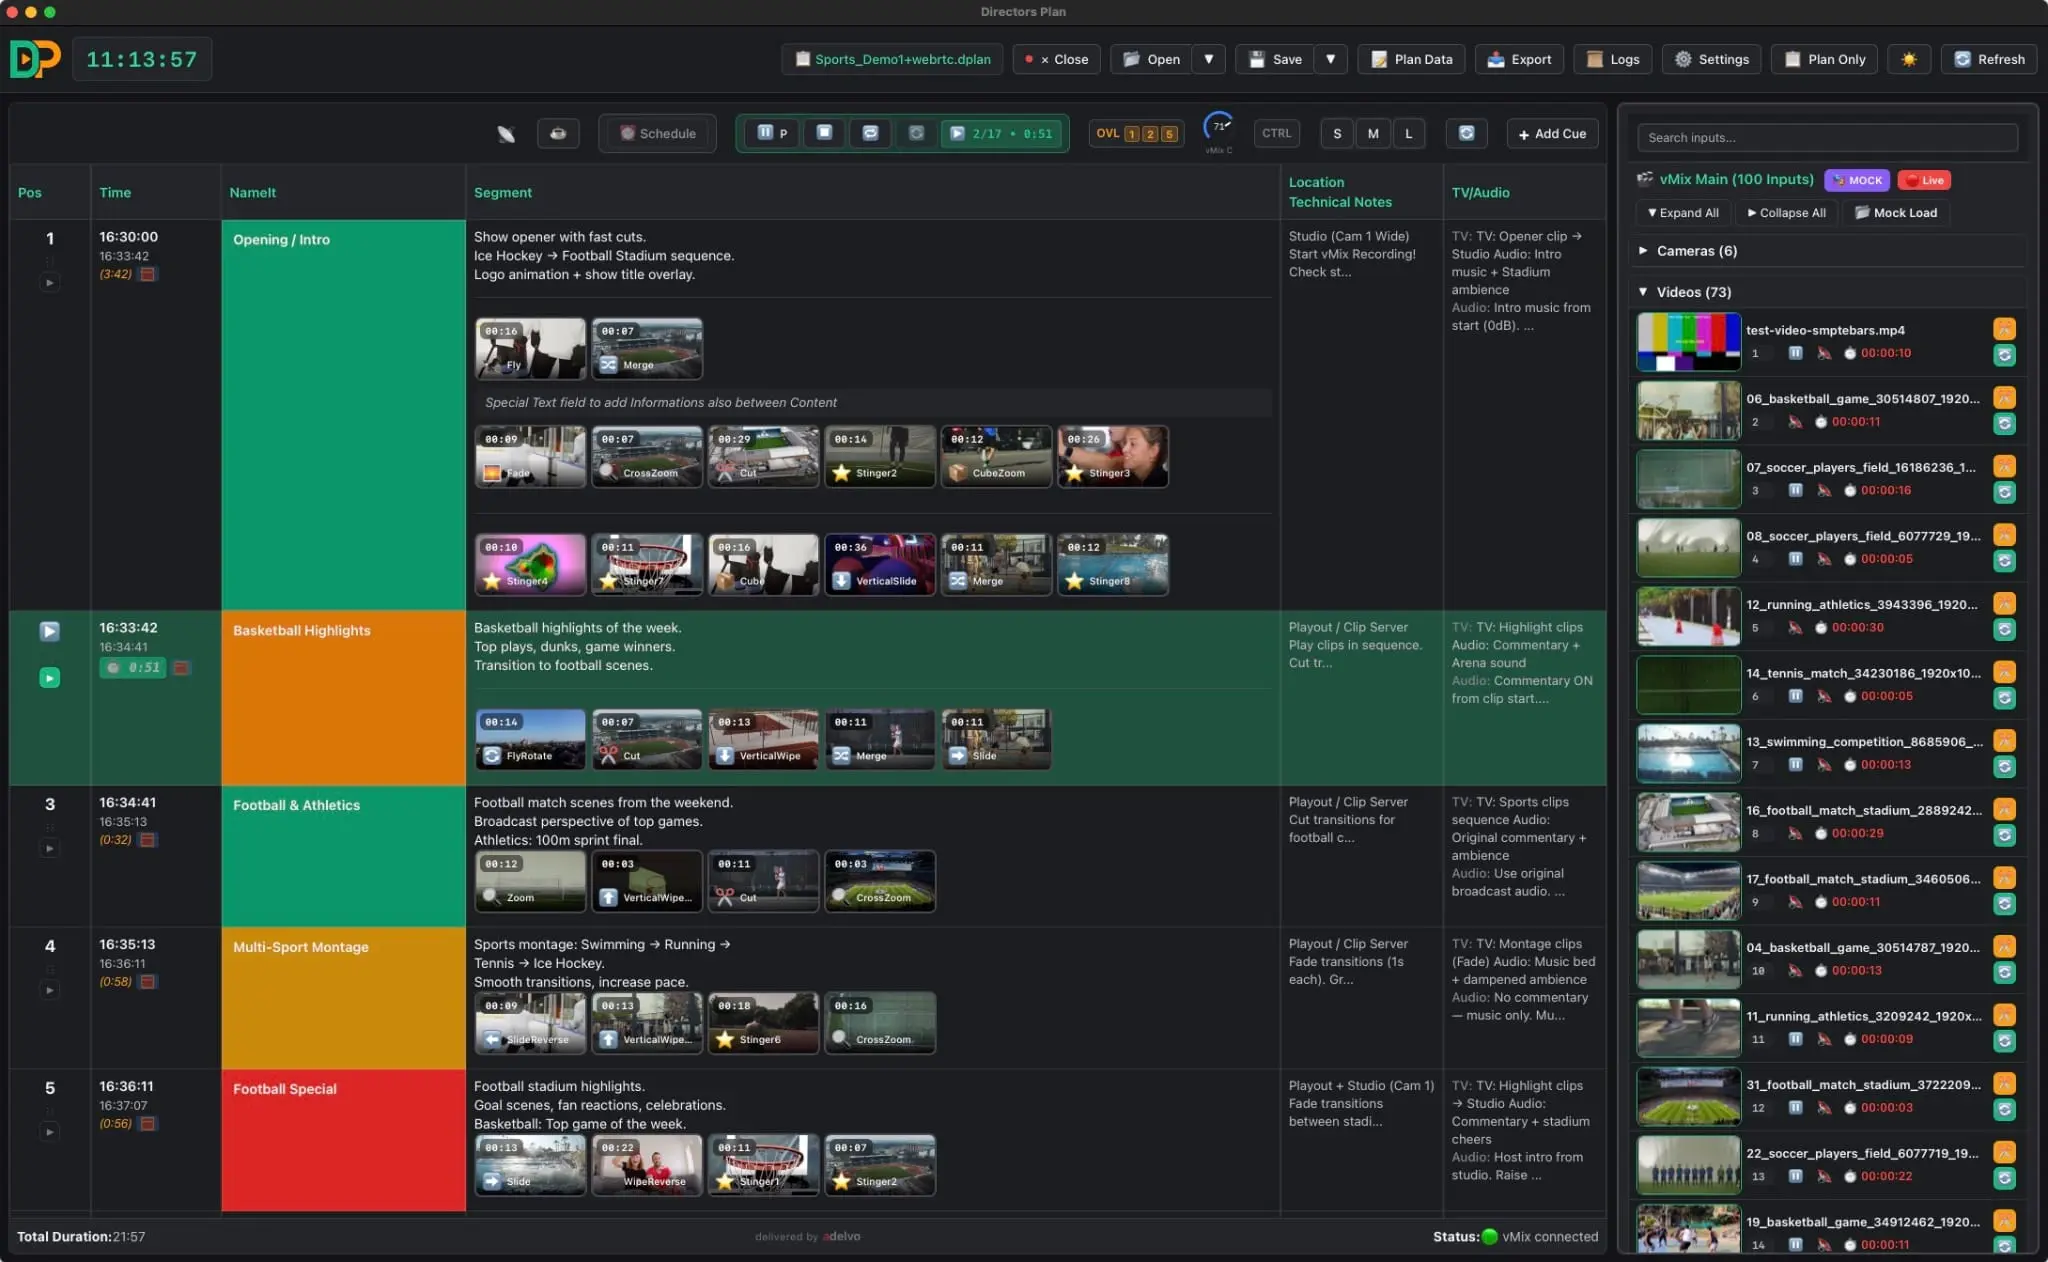
Task: Toggle the sun light theme icon
Action: click(x=1909, y=59)
